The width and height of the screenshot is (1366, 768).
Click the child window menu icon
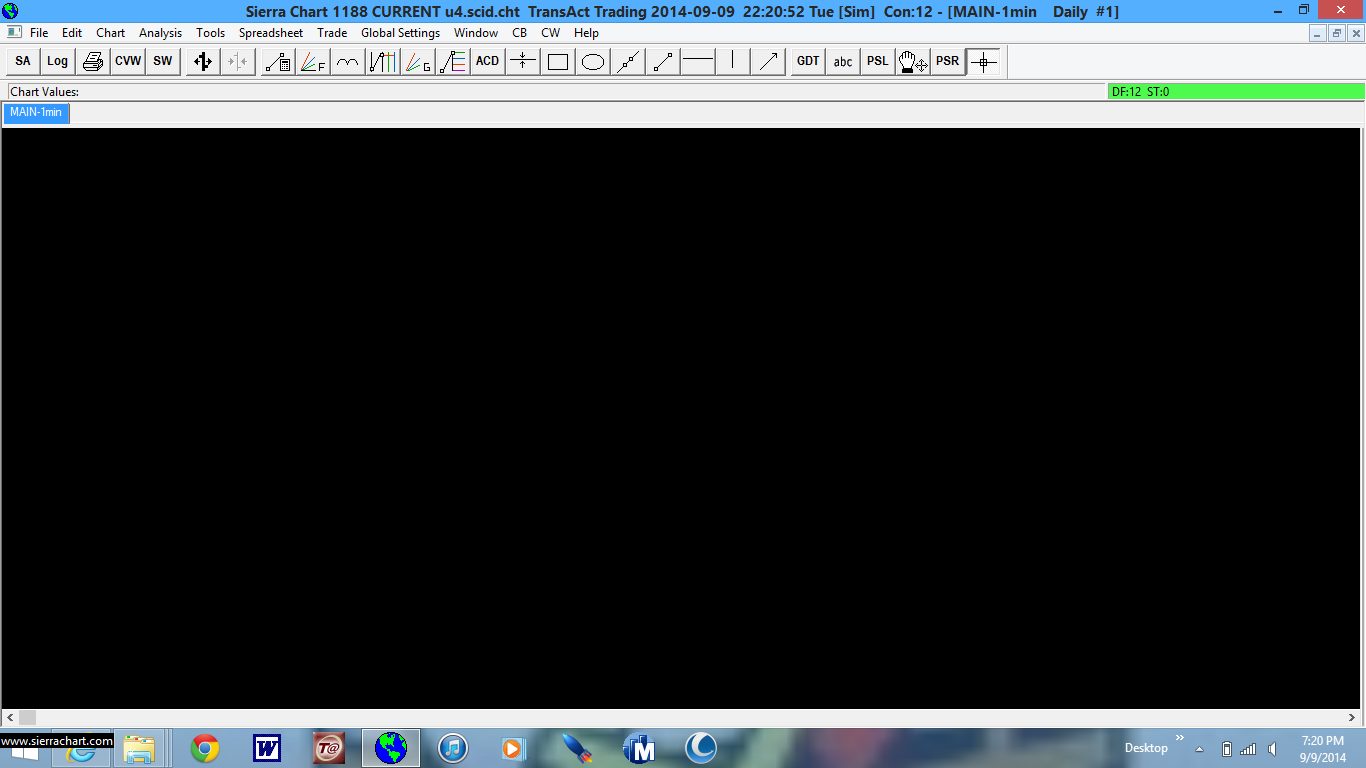[14, 33]
